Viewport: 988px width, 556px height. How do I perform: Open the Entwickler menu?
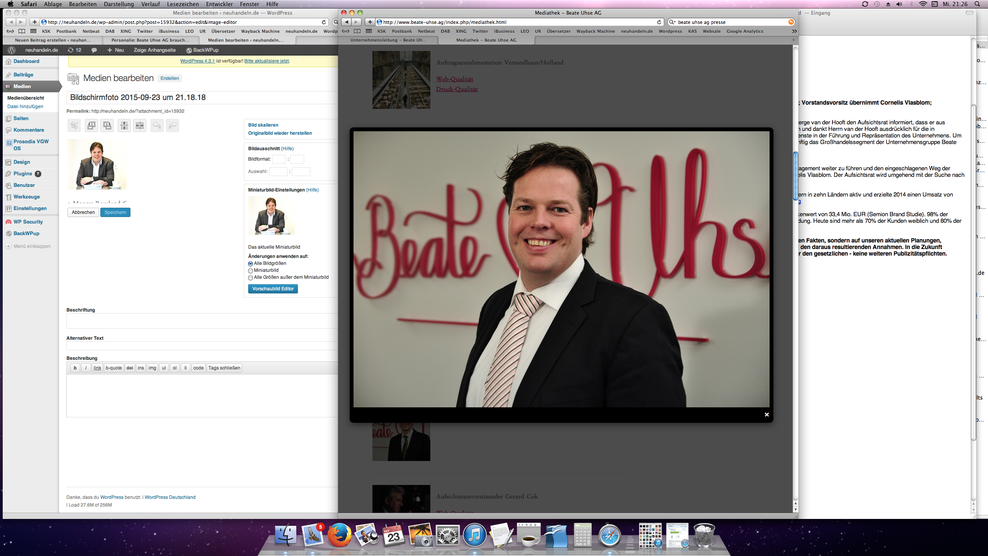pos(219,4)
